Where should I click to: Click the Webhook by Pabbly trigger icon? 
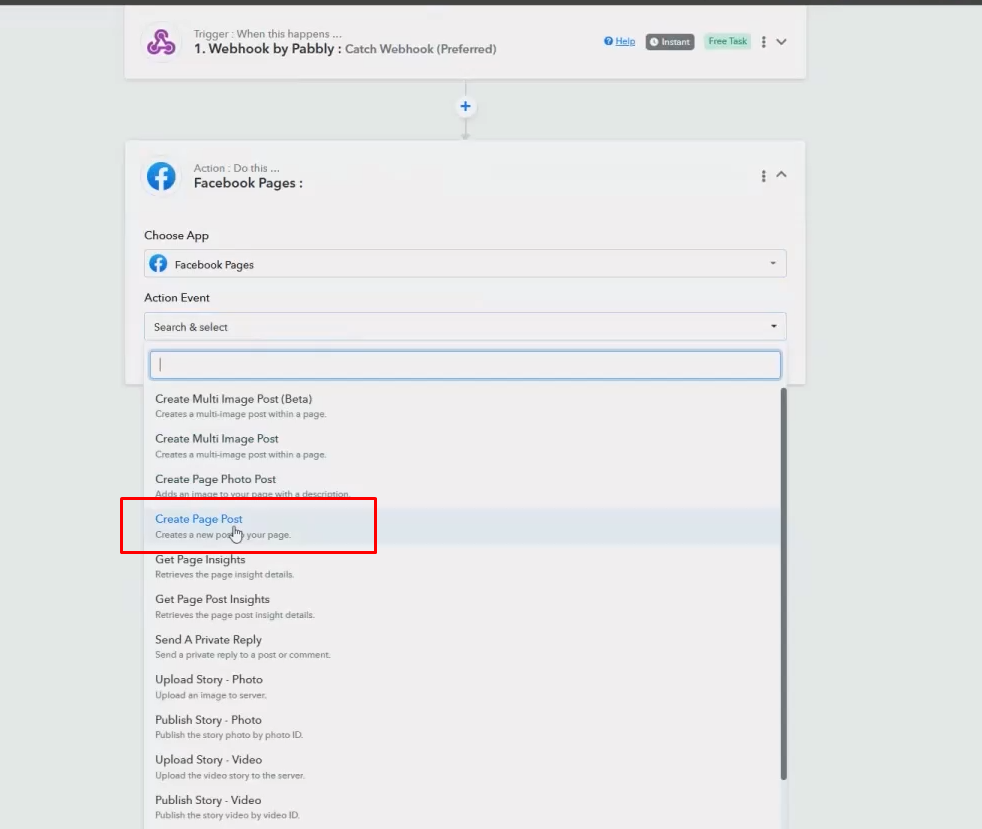pos(161,42)
